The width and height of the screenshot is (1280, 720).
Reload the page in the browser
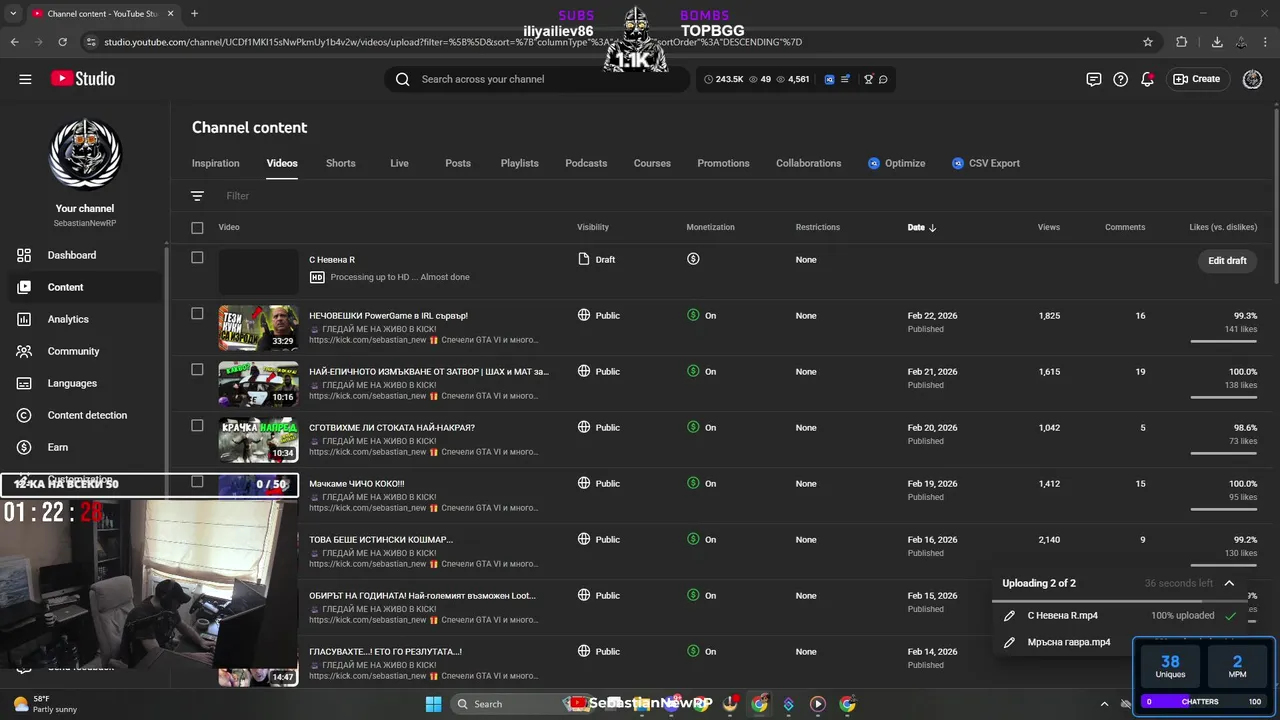tap(63, 42)
